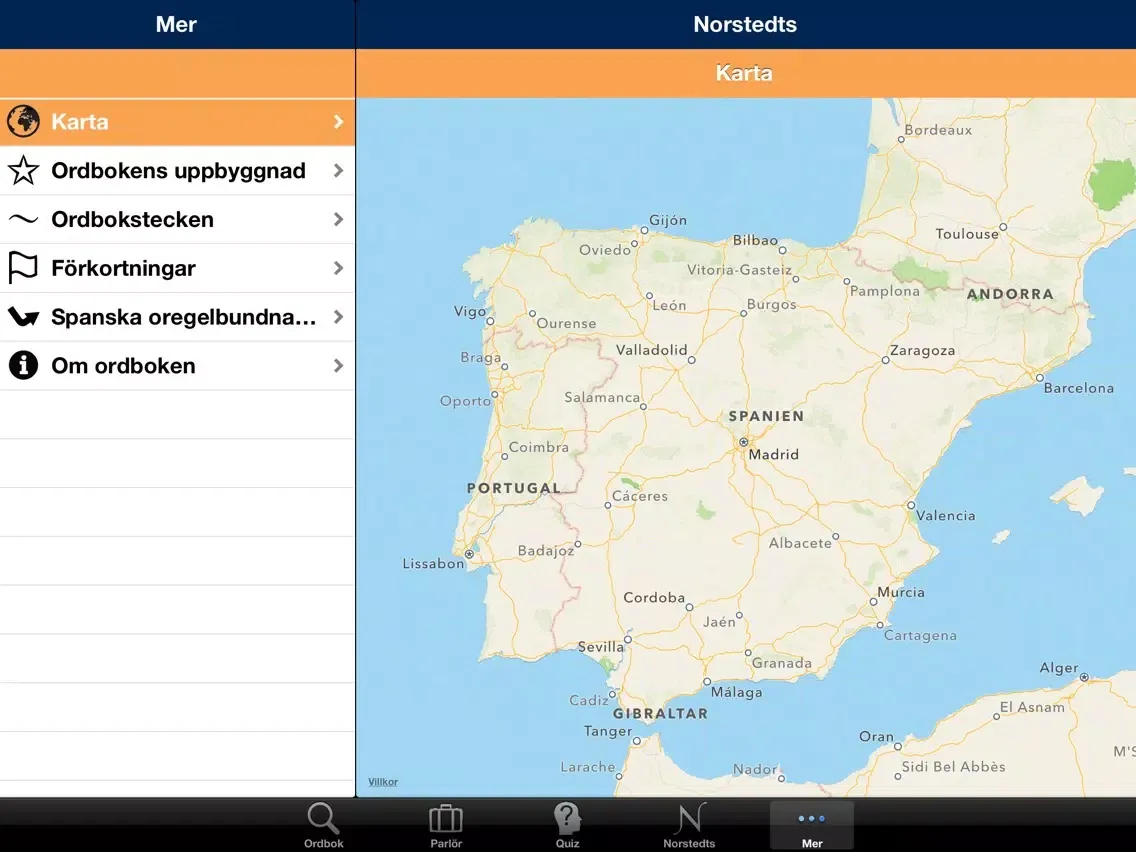Screen dimensions: 1136x852
Task: Click the globe icon beside Karta
Action: pos(23,121)
